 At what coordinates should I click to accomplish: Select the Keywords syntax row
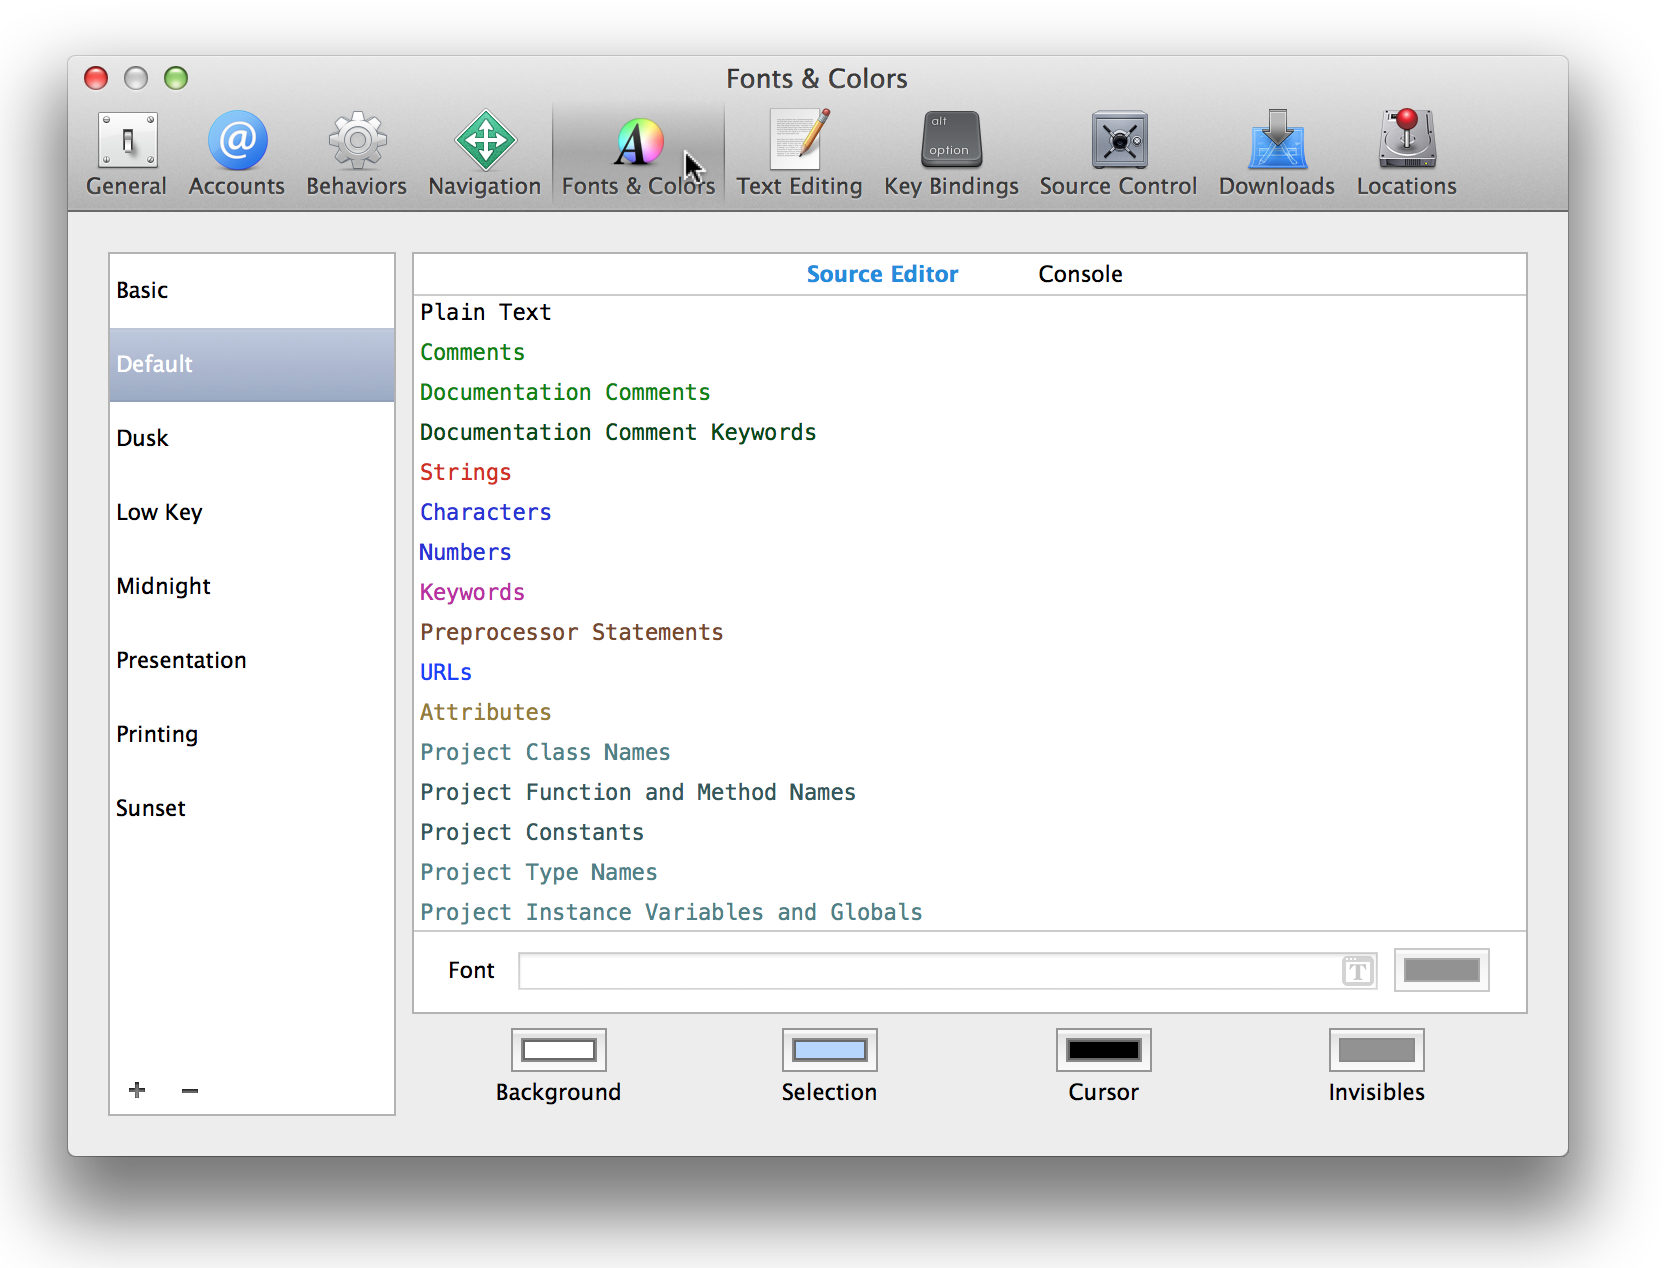970,592
